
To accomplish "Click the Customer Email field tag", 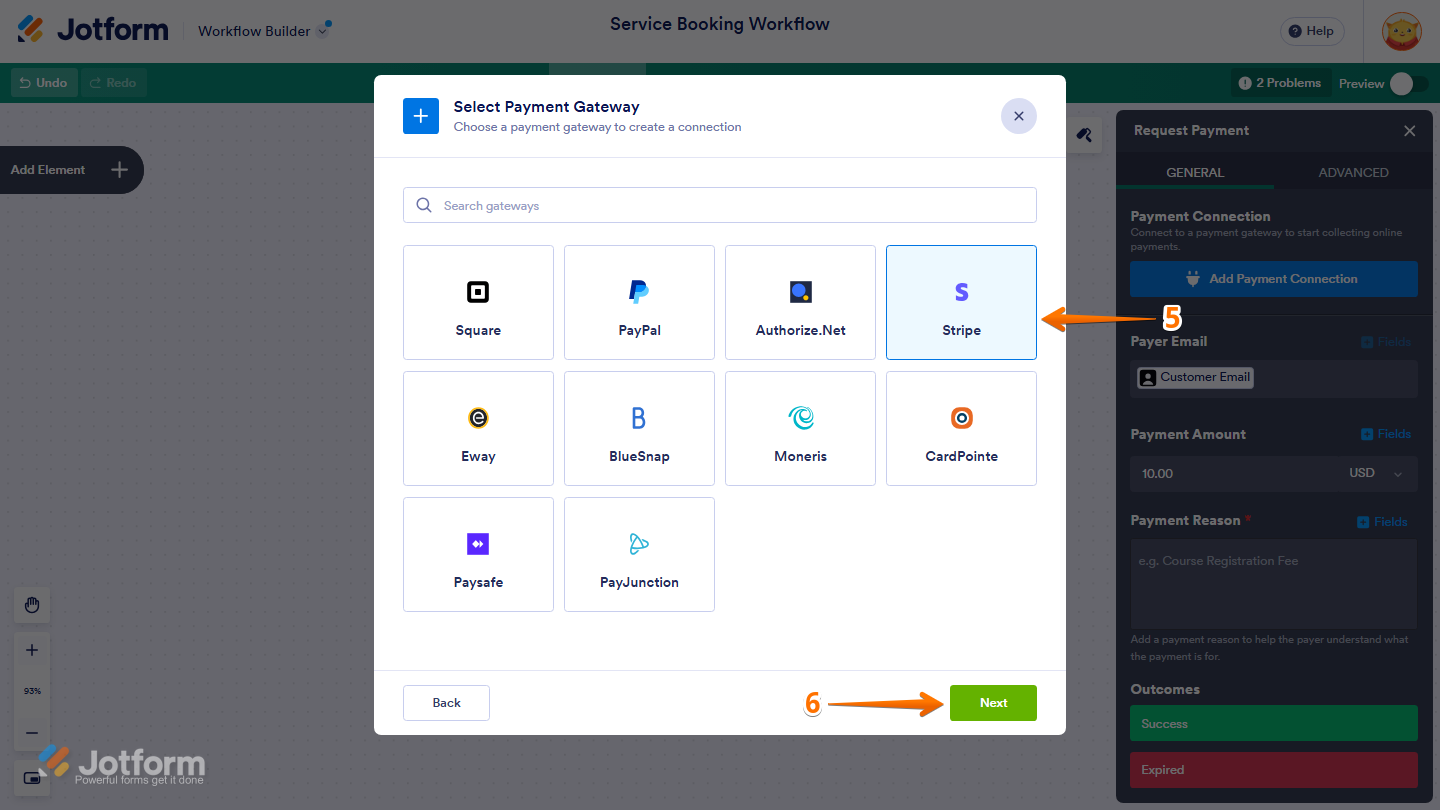I will [1195, 377].
